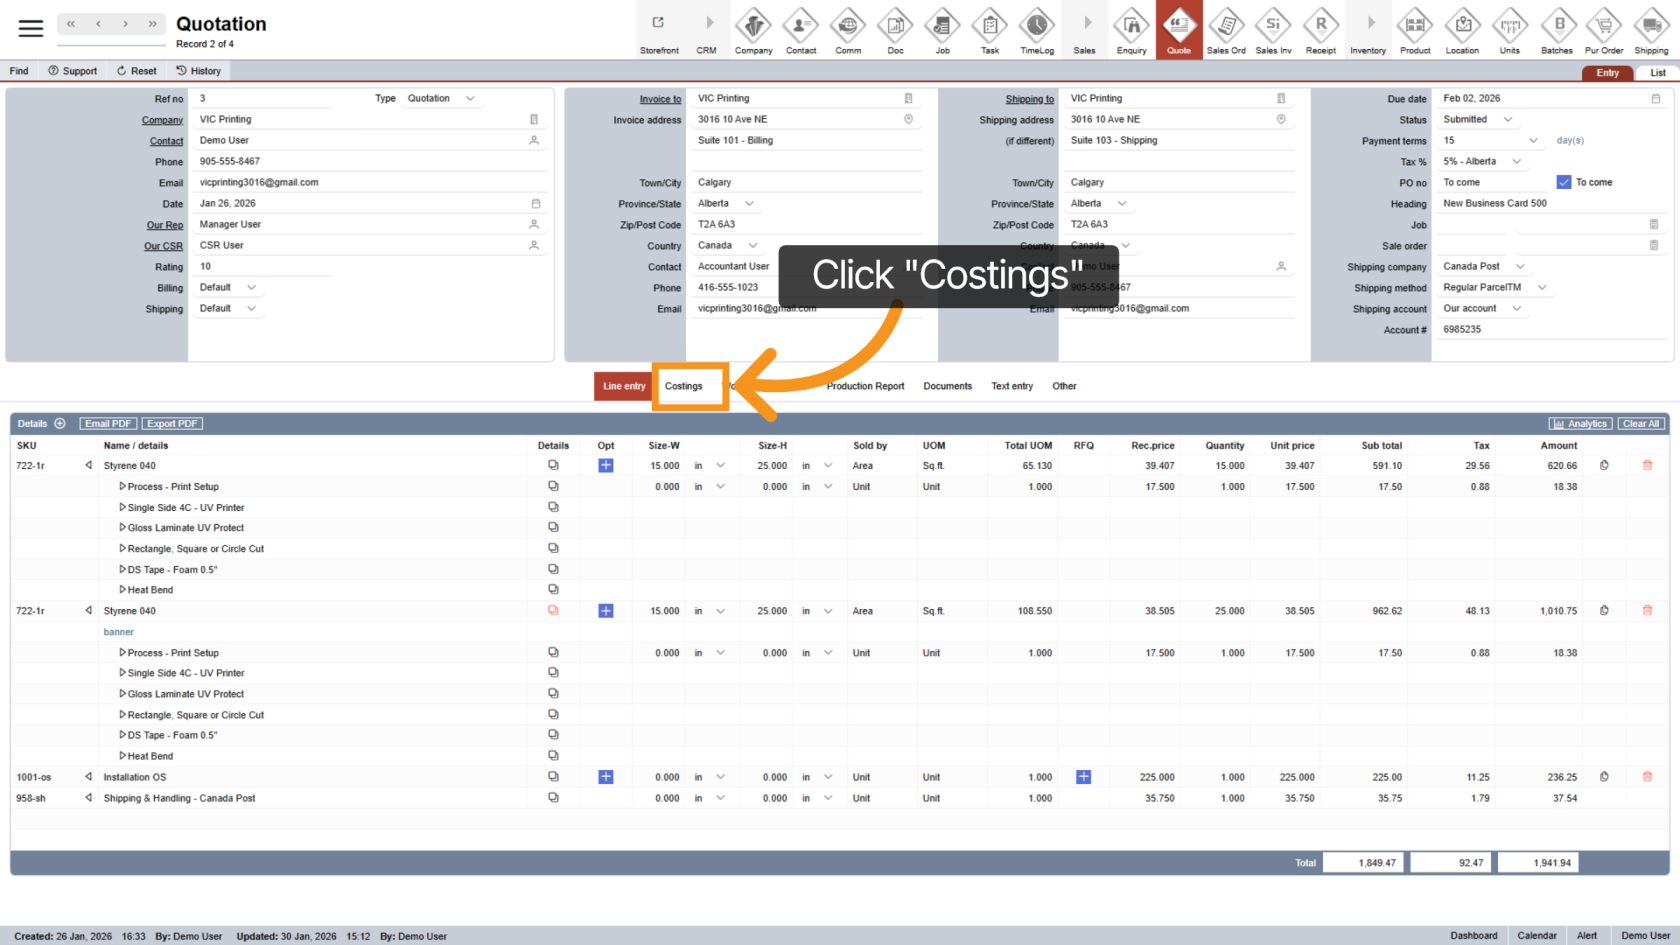The height and width of the screenshot is (945, 1680).
Task: Open the hamburger menu
Action: [x=30, y=28]
